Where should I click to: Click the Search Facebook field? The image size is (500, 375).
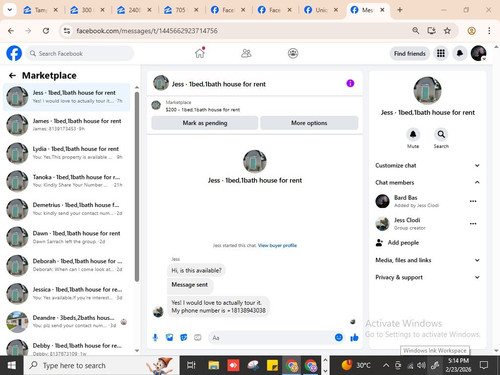tap(80, 53)
